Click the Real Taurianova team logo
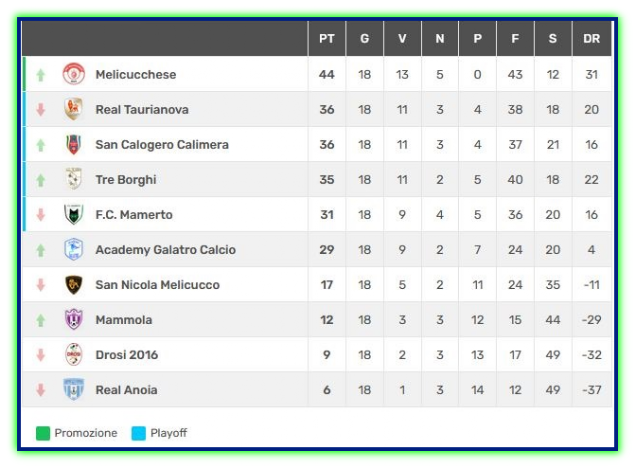Image resolution: width=635 pixels, height=468 pixels. pos(74,109)
